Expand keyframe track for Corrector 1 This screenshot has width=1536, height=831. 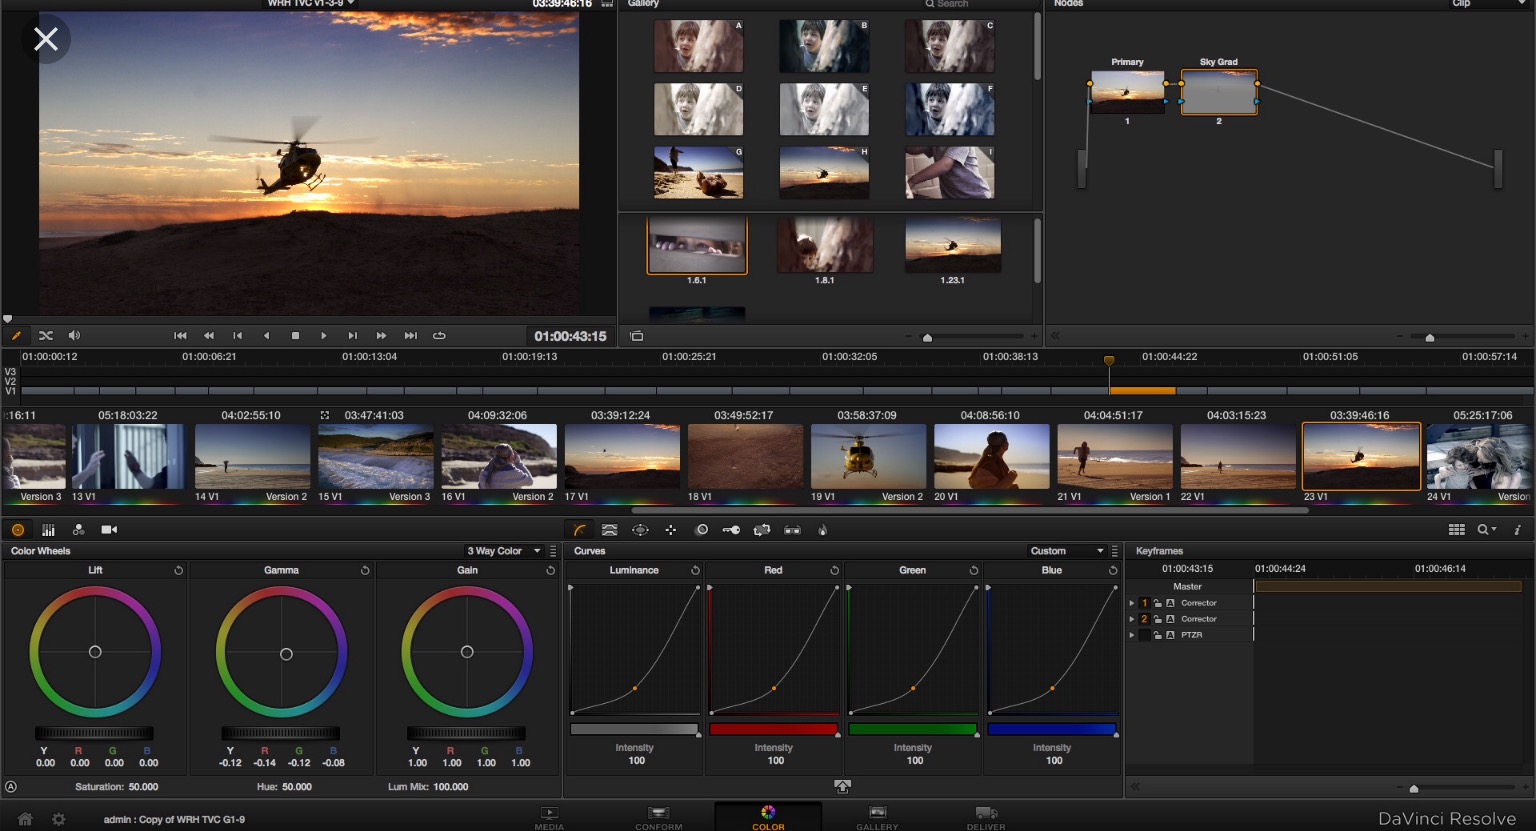click(x=1131, y=602)
